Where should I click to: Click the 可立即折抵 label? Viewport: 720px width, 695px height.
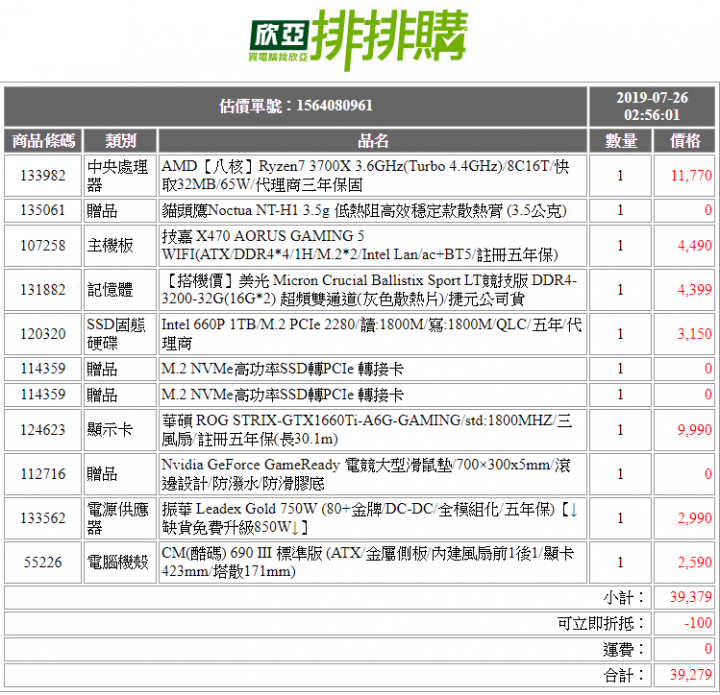[x=601, y=623]
